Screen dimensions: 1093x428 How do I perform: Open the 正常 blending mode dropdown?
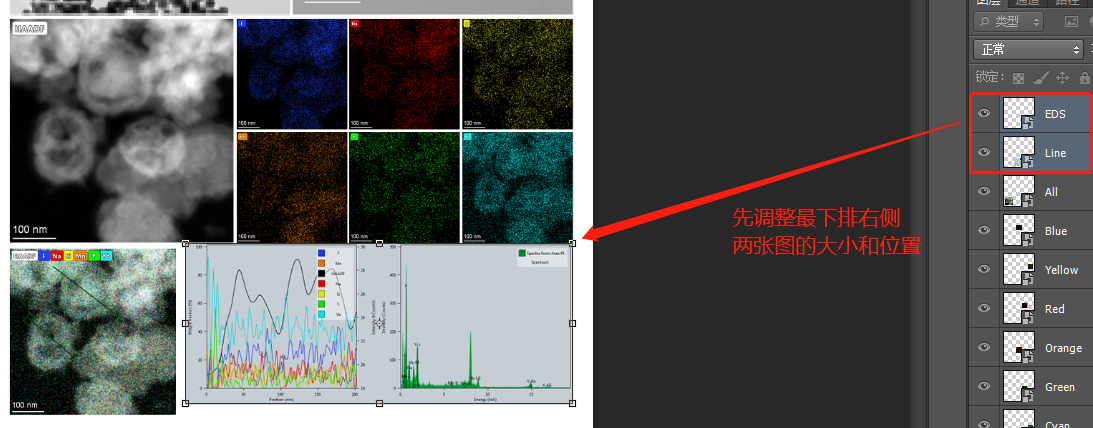[x=1027, y=49]
